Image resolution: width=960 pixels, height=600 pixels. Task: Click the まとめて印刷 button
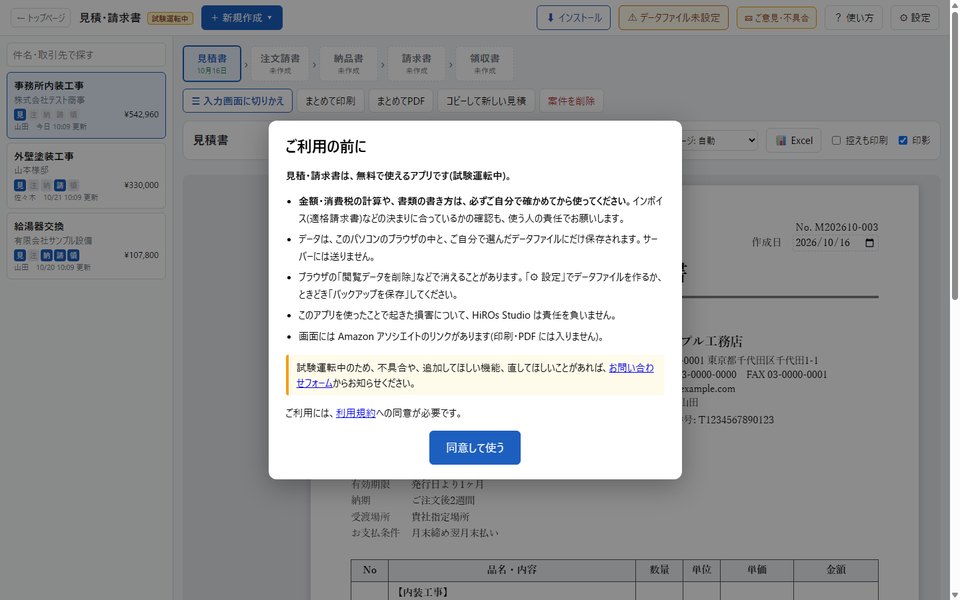coord(330,101)
